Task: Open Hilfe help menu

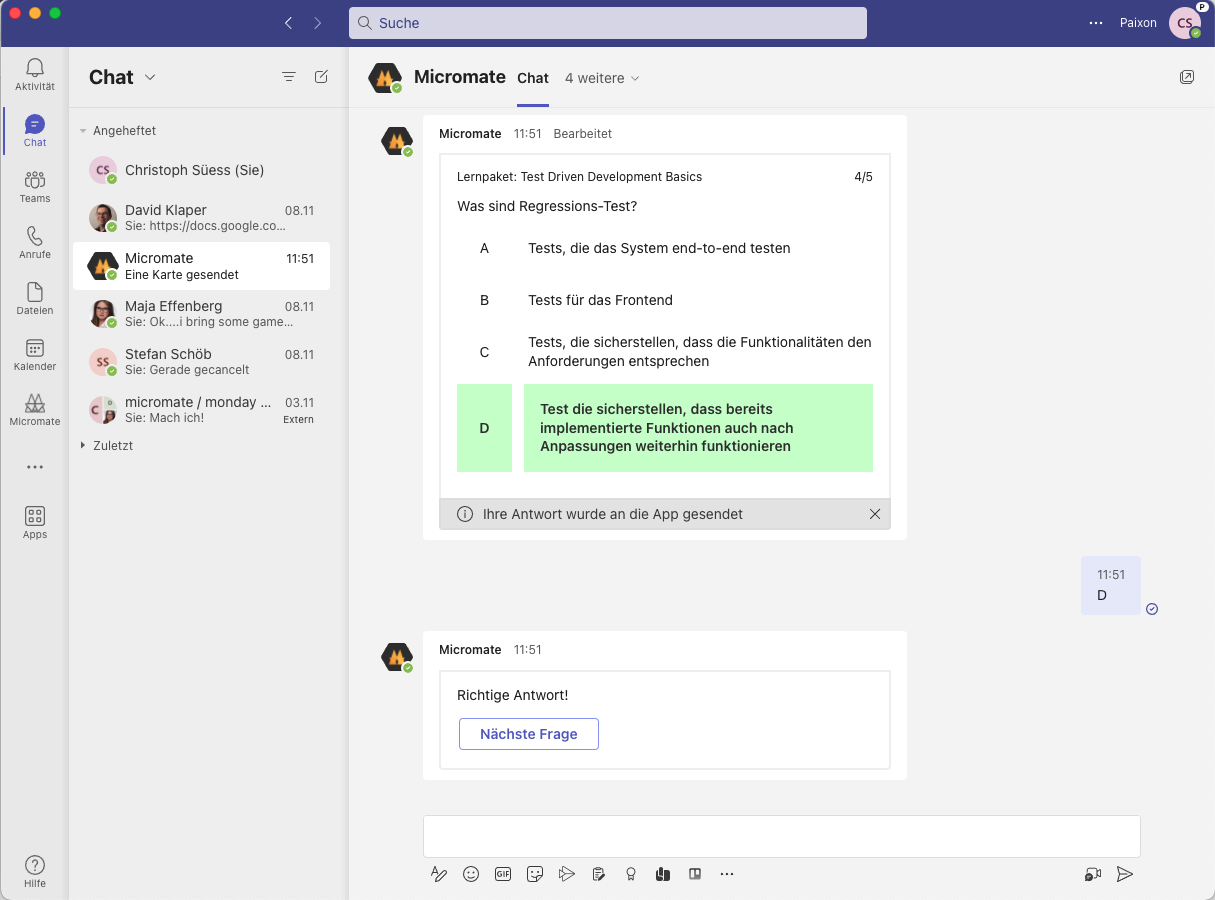Action: click(35, 871)
